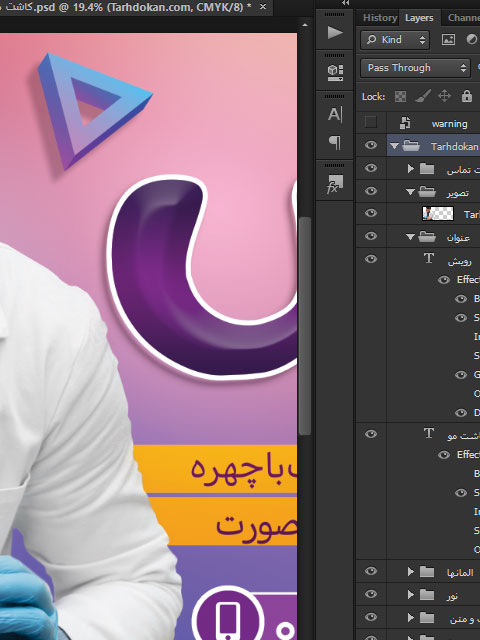Viewport: 480px width, 640px height.
Task: Click lock position move icon
Action: (444, 96)
